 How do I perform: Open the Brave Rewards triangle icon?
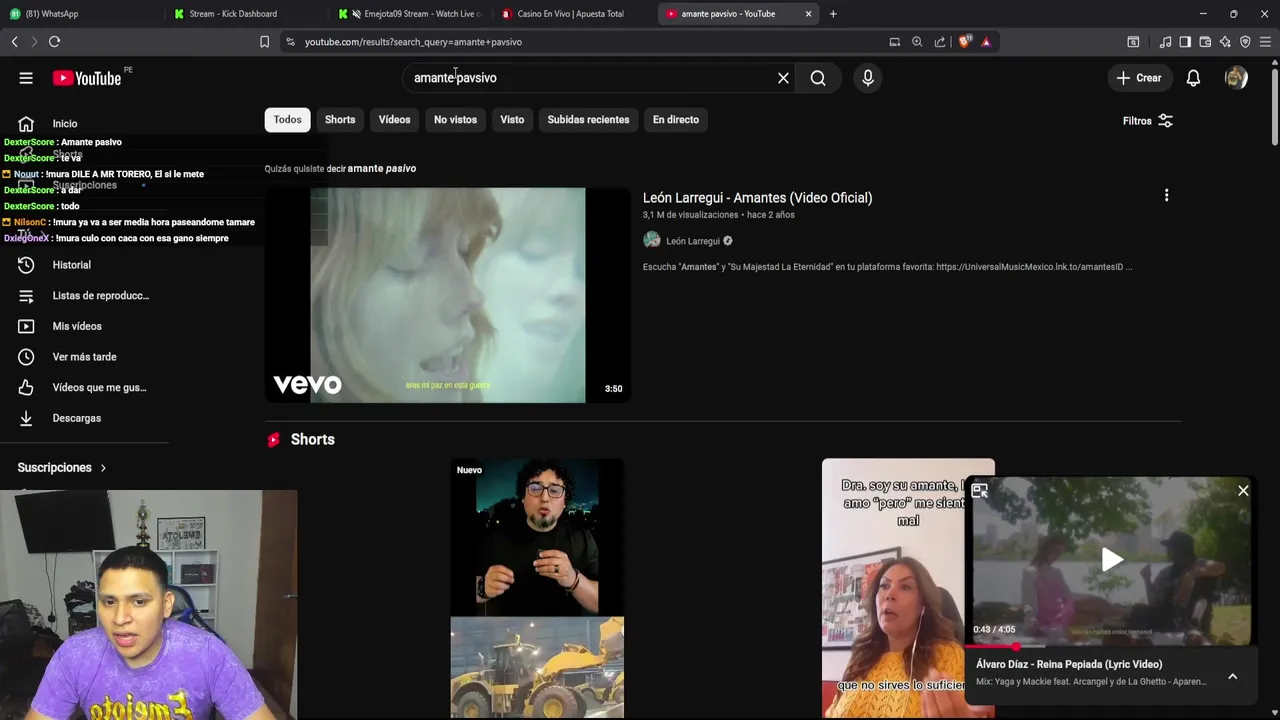pos(986,42)
